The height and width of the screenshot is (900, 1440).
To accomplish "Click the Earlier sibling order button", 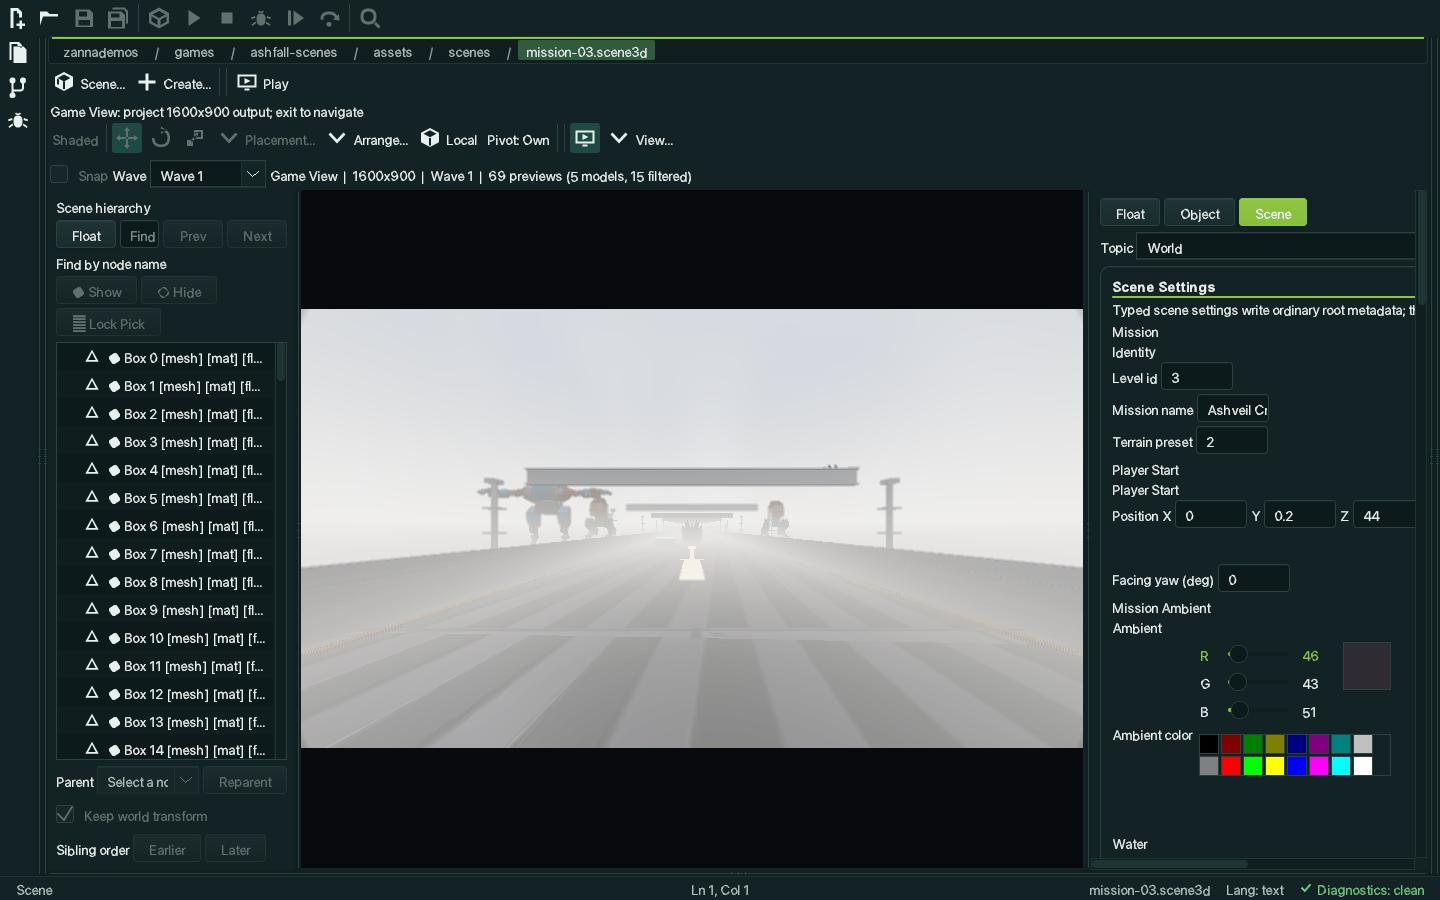I will tap(167, 849).
